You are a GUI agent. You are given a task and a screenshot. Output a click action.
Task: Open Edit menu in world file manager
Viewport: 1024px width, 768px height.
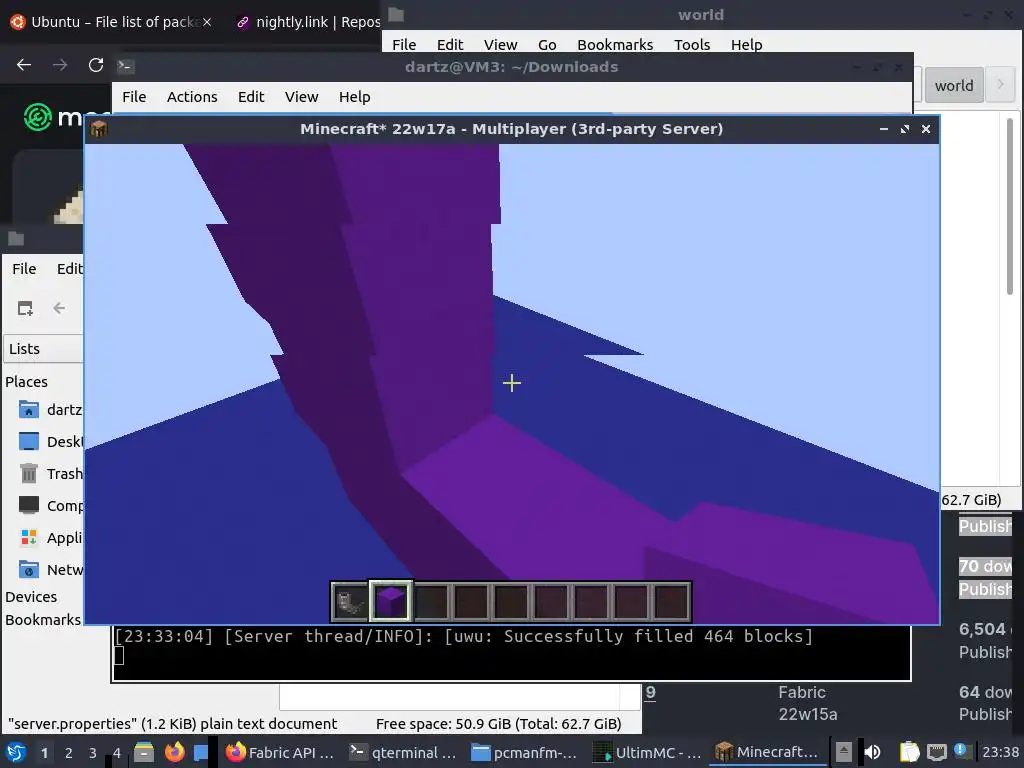point(450,44)
